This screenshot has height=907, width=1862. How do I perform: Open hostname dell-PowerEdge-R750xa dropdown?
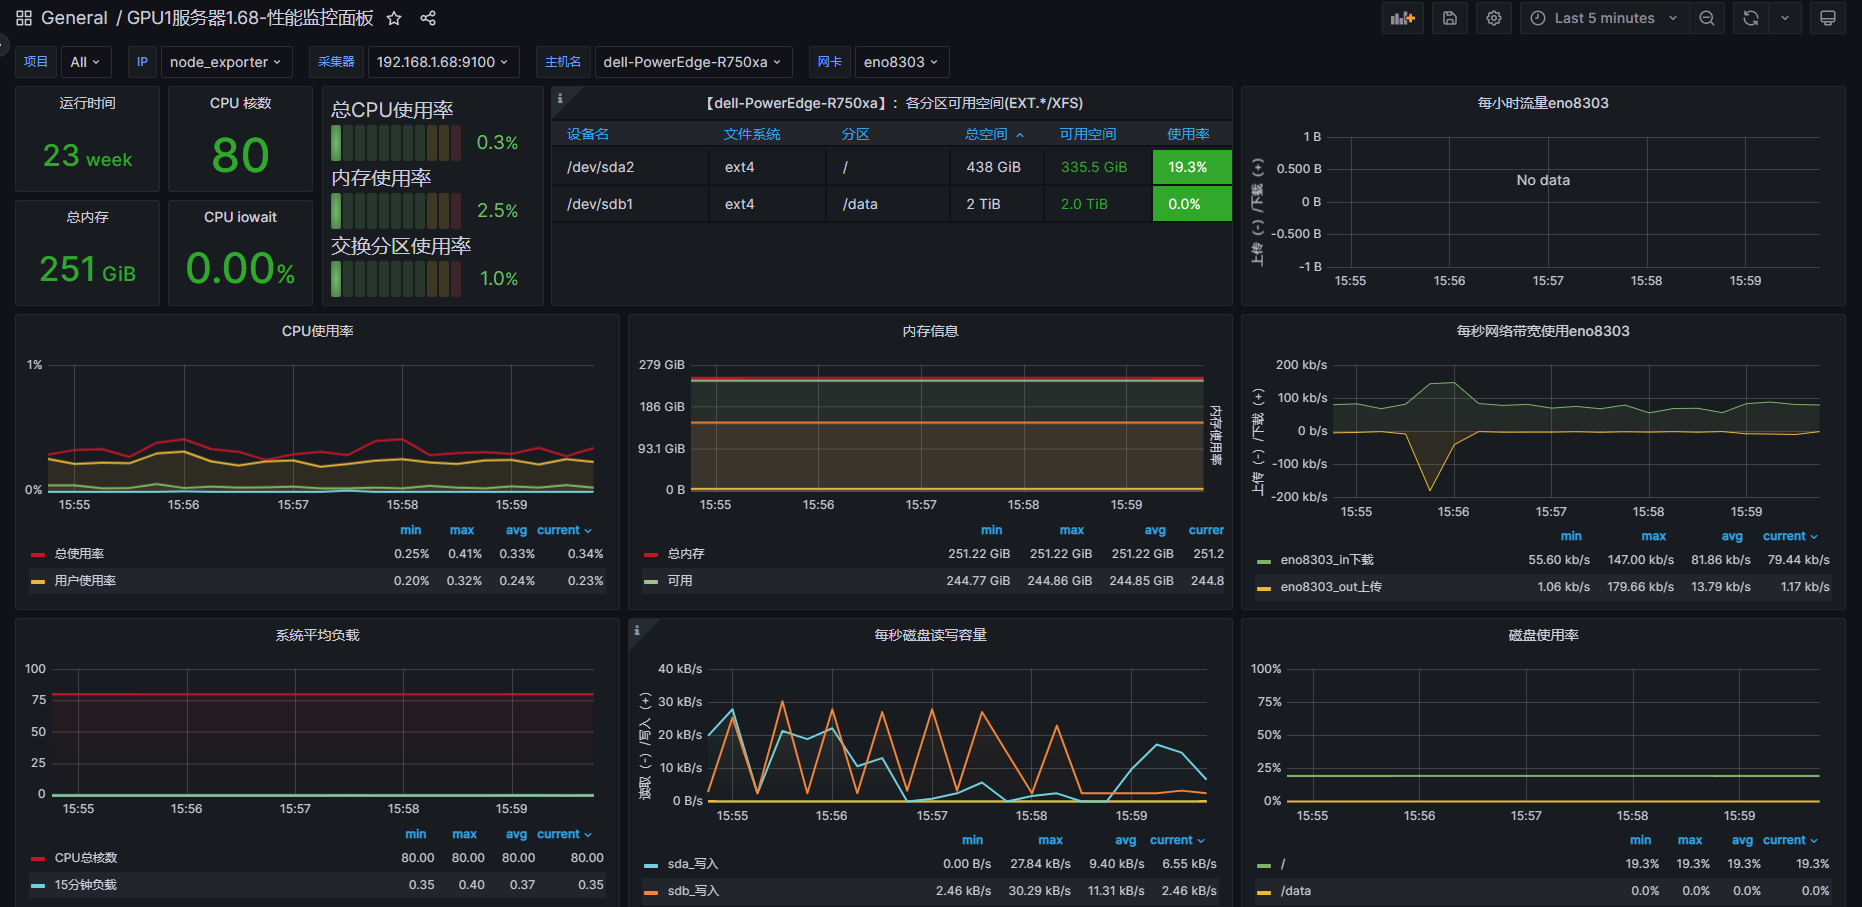click(693, 62)
